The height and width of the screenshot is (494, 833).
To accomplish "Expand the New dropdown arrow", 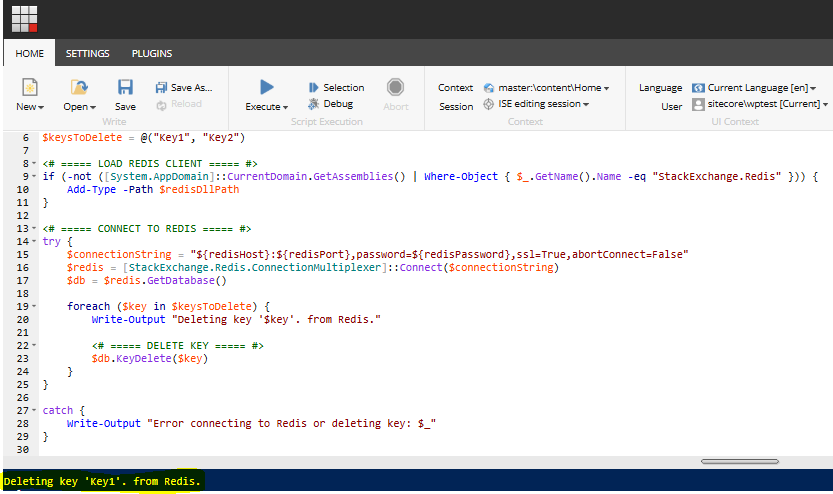I will (40, 107).
